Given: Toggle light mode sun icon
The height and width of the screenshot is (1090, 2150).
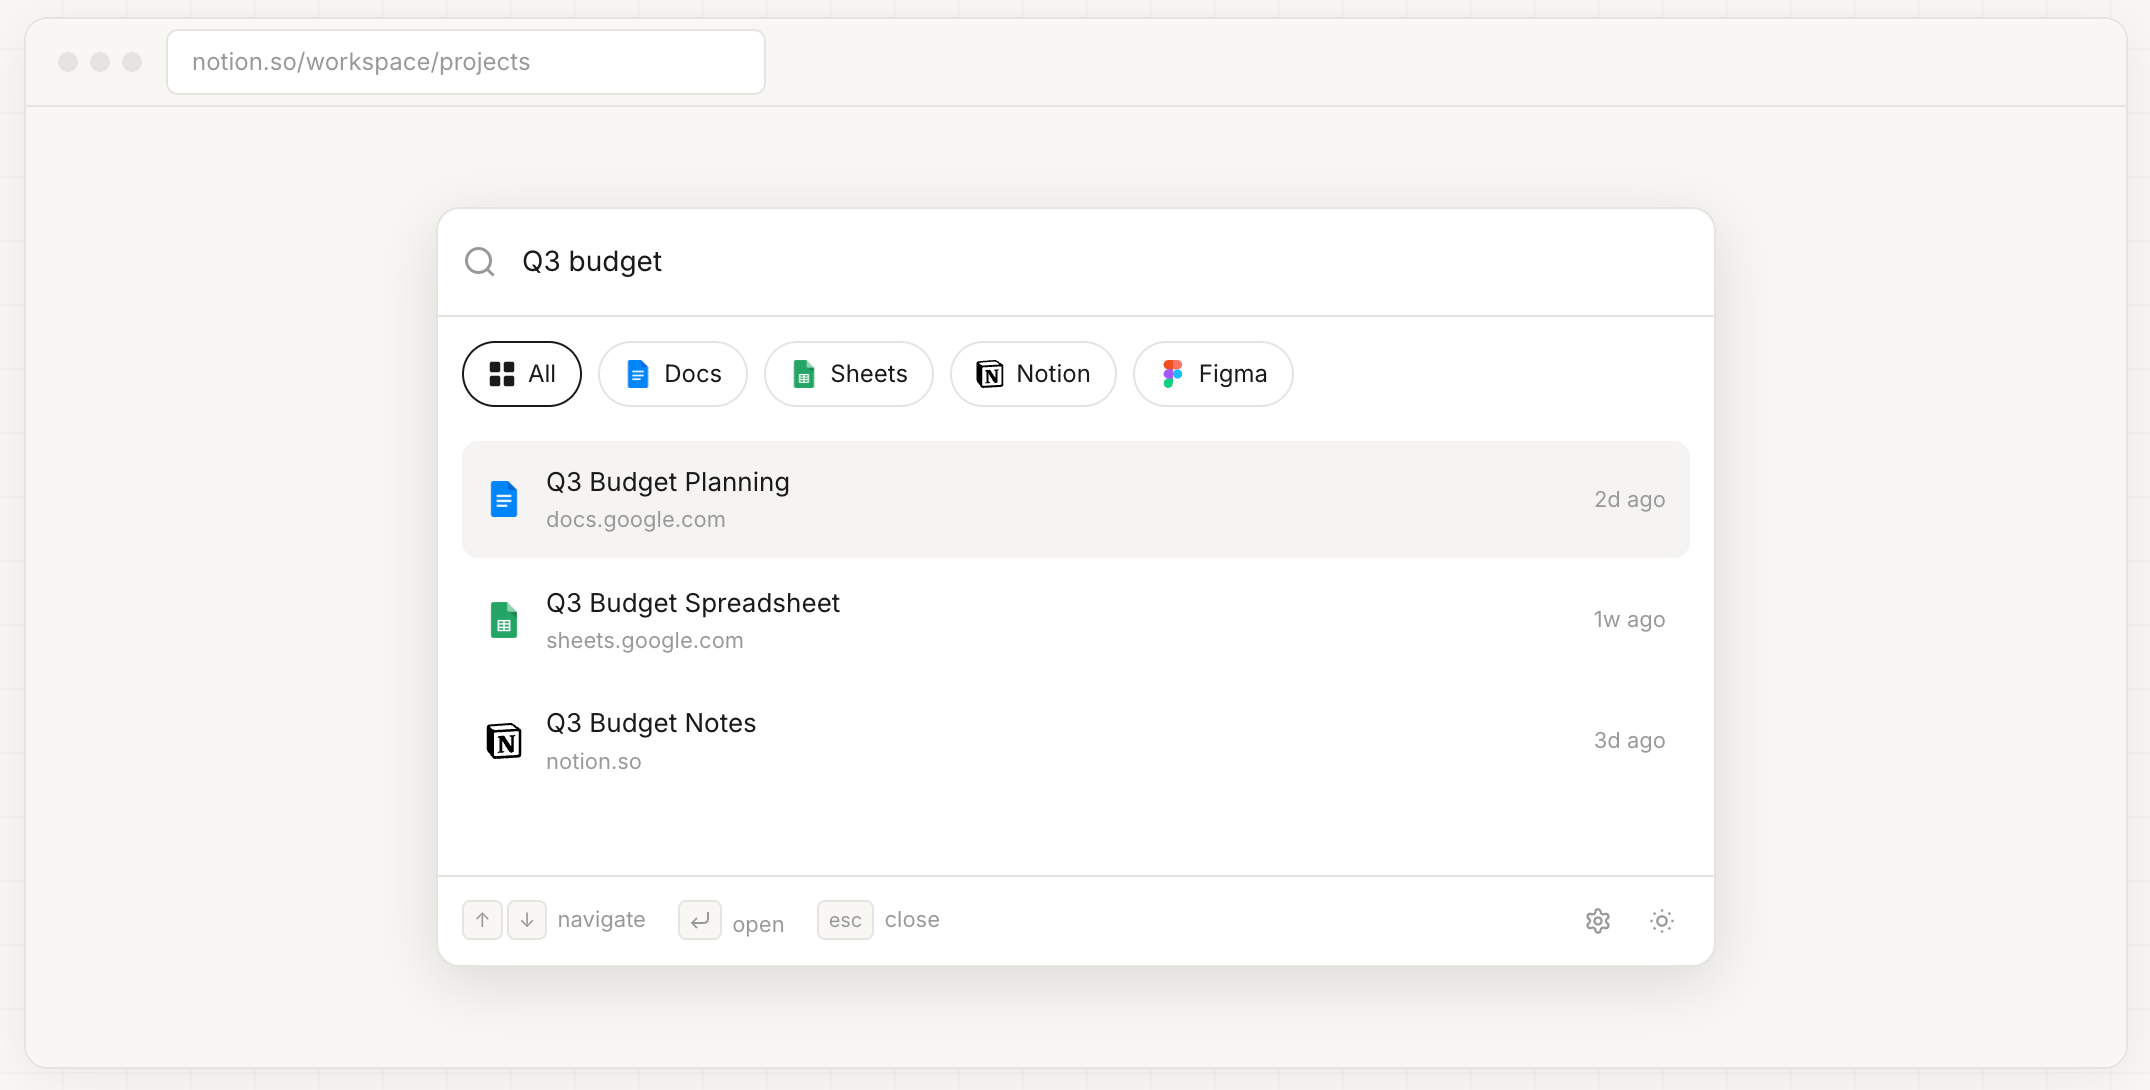Looking at the screenshot, I should [x=1662, y=921].
